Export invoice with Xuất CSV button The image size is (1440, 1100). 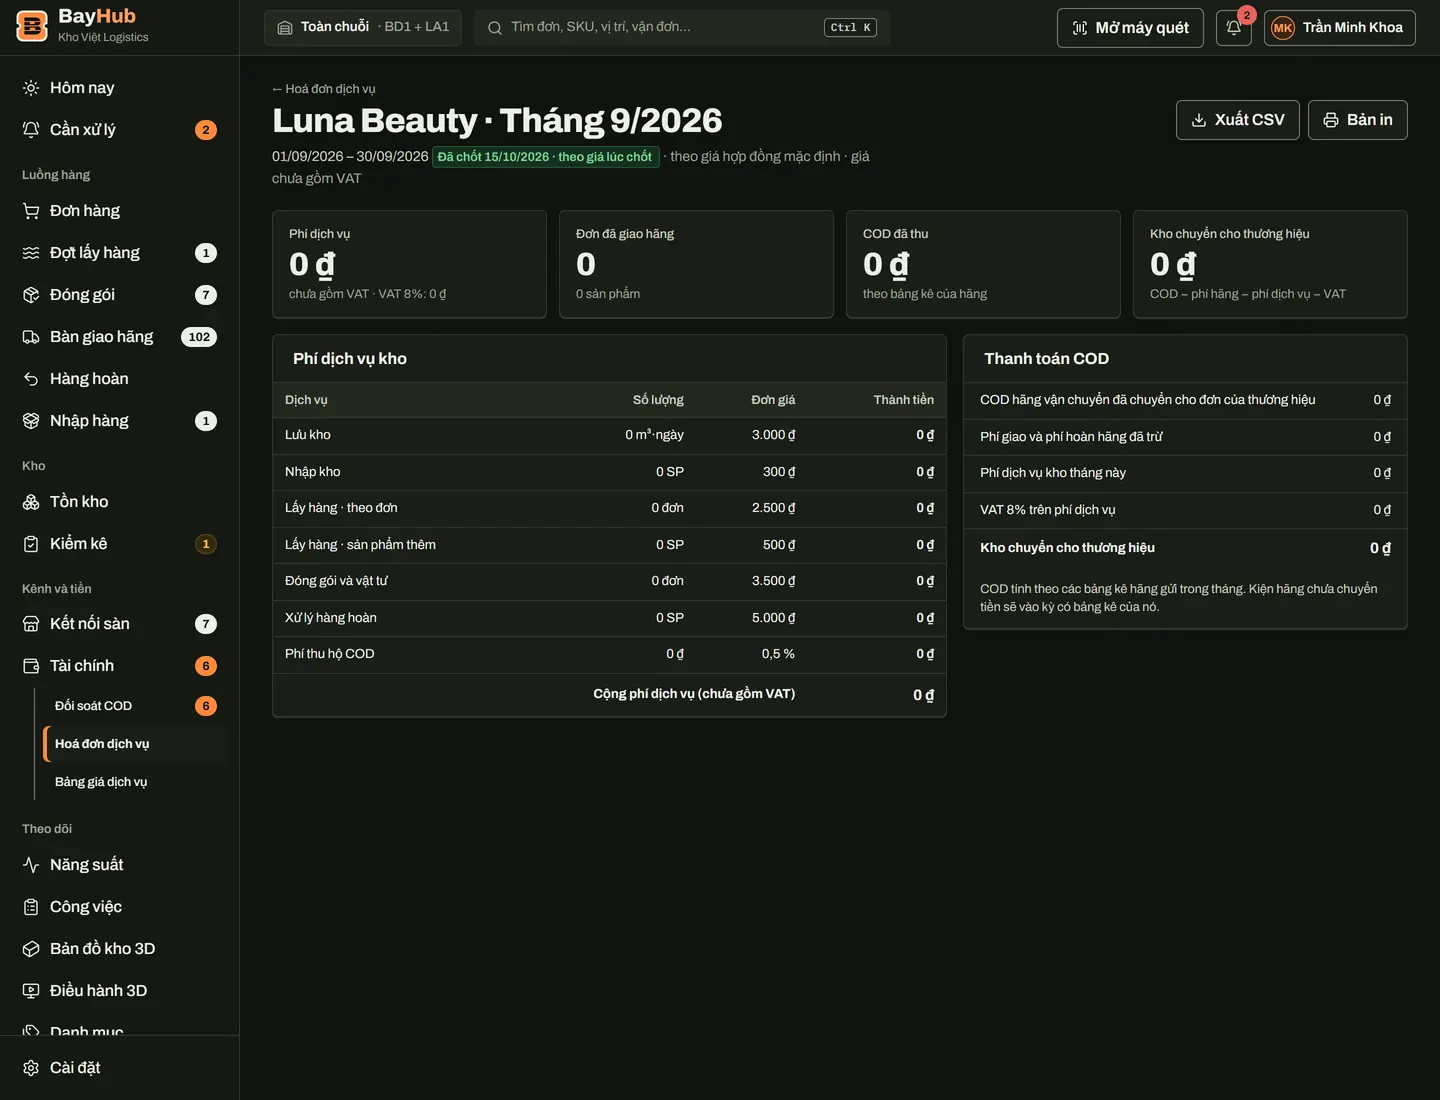tap(1238, 120)
